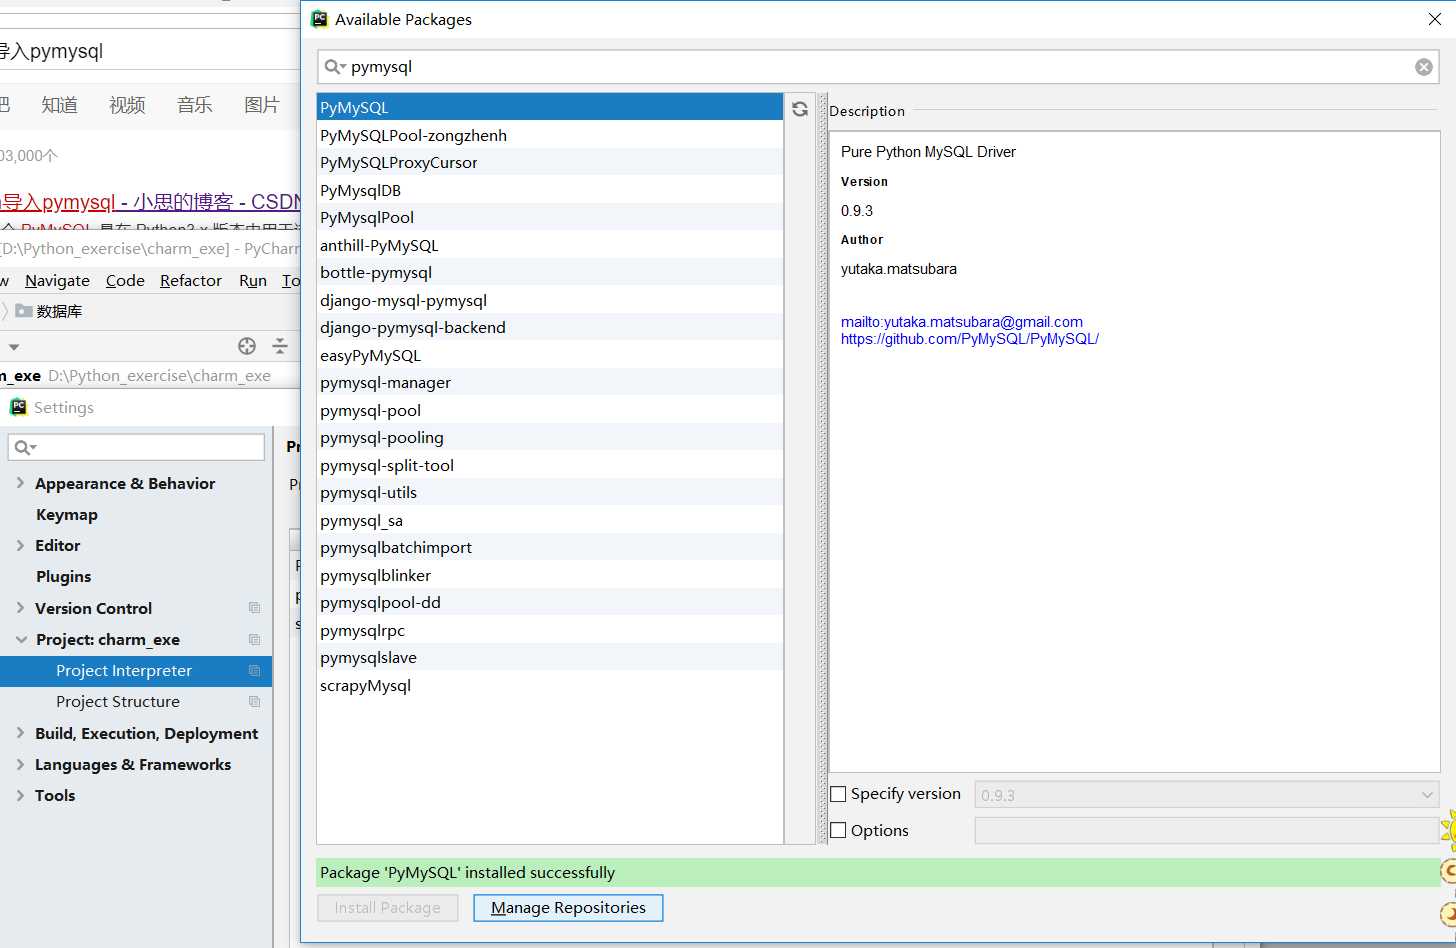Click the scroll-from-source target icon
Screen dimensions: 1456x948
click(247, 346)
